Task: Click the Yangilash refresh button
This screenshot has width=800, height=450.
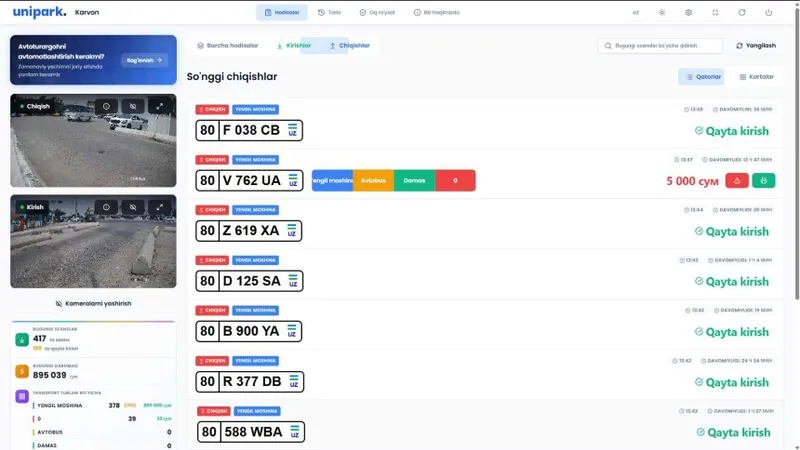Action: 756,45
